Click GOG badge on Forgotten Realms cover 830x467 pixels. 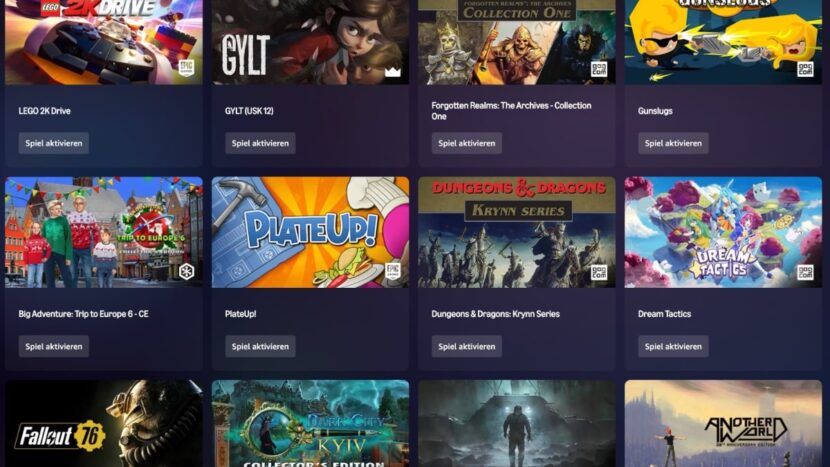(x=599, y=69)
